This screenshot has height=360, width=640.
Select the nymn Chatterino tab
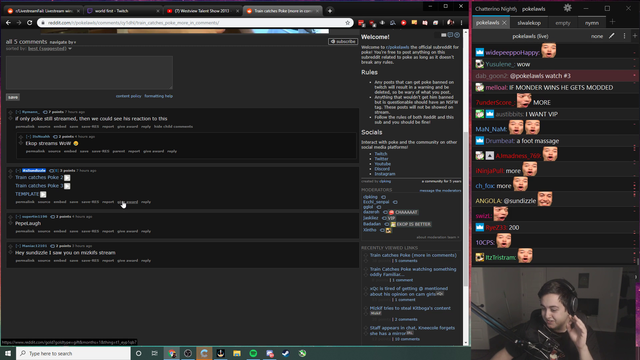[x=591, y=23]
